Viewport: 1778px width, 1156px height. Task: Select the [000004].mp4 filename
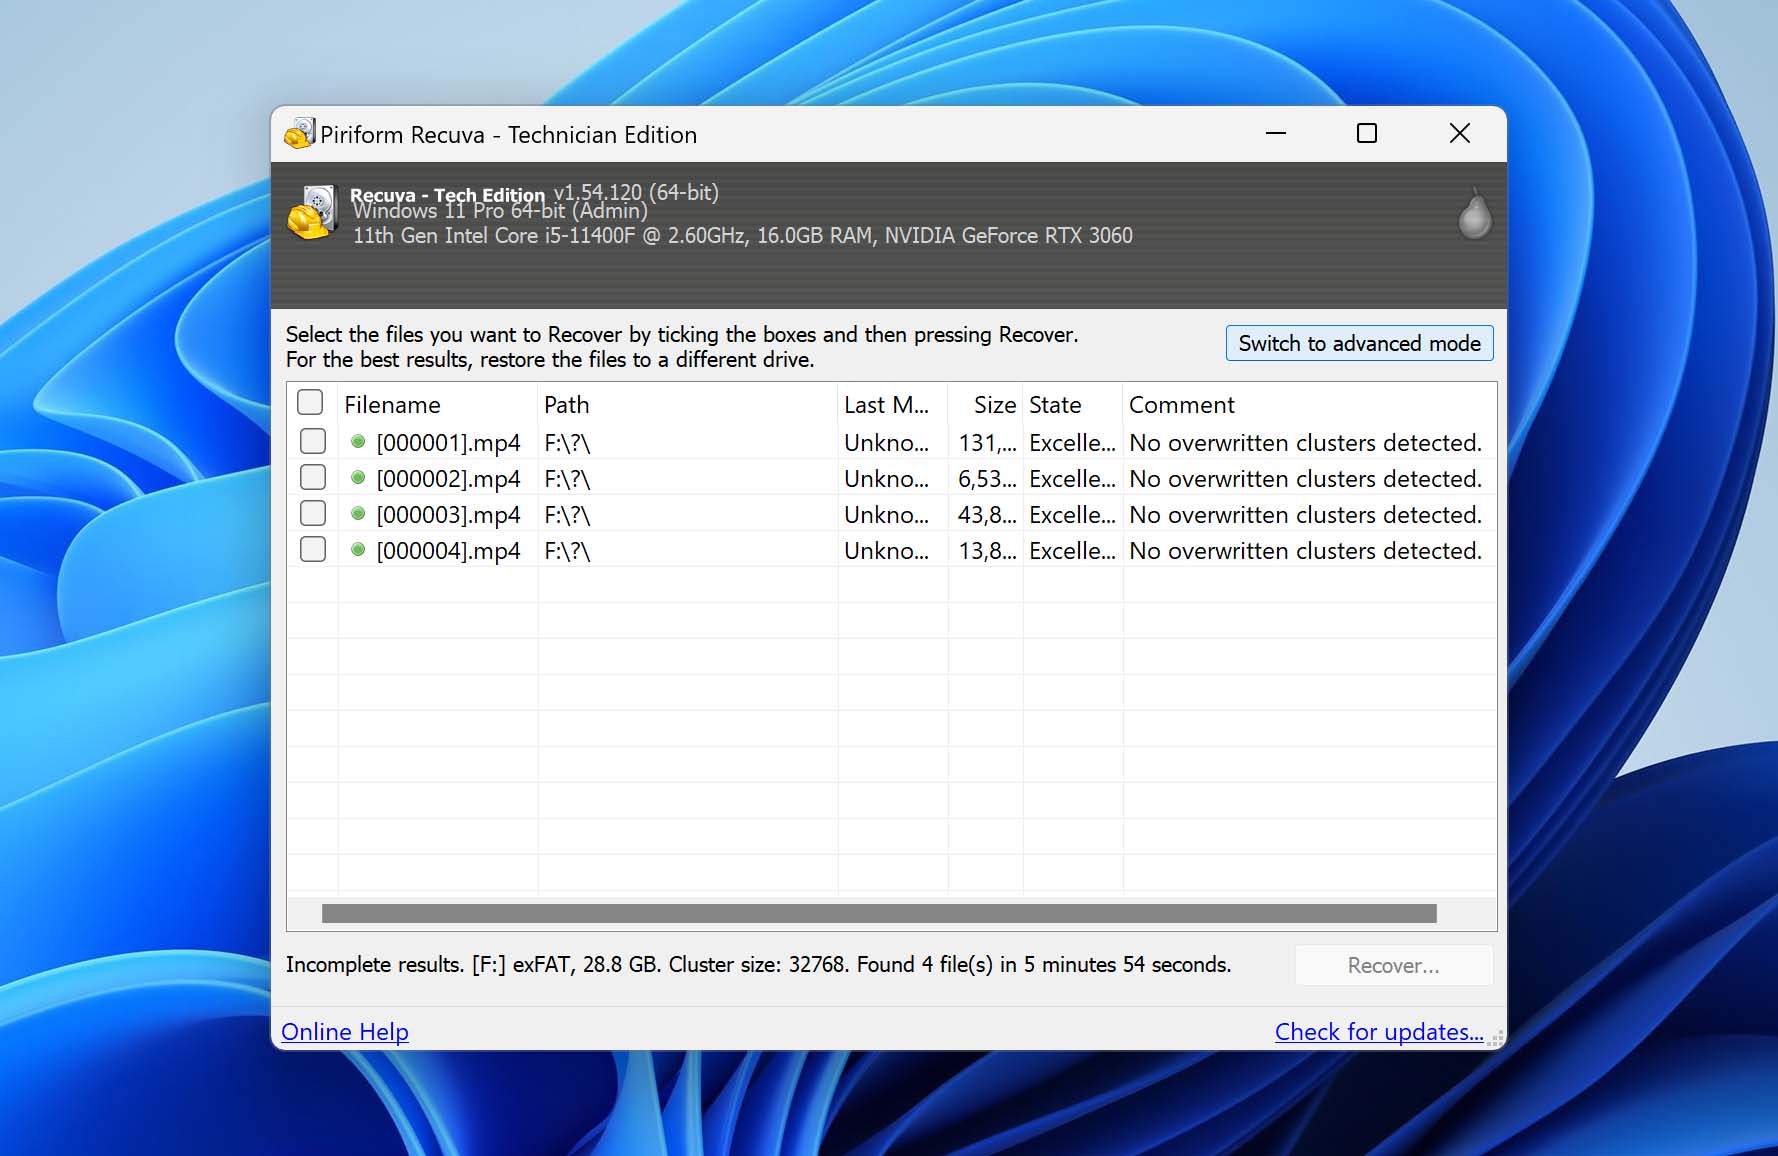(448, 550)
